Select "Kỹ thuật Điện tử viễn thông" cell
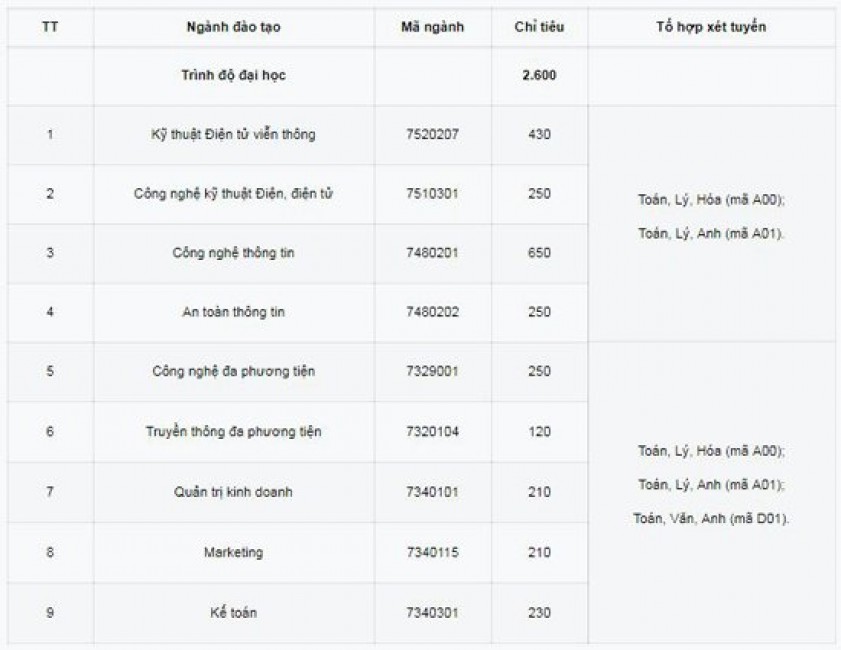Viewport: 841px width, 650px height. [233, 134]
